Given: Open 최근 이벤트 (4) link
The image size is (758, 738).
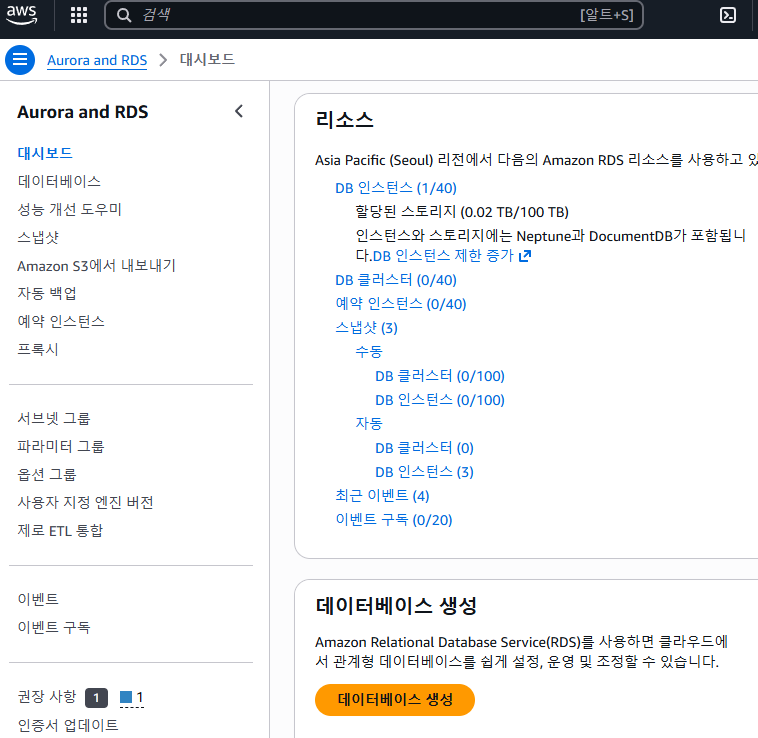Looking at the screenshot, I should click(x=382, y=496).
